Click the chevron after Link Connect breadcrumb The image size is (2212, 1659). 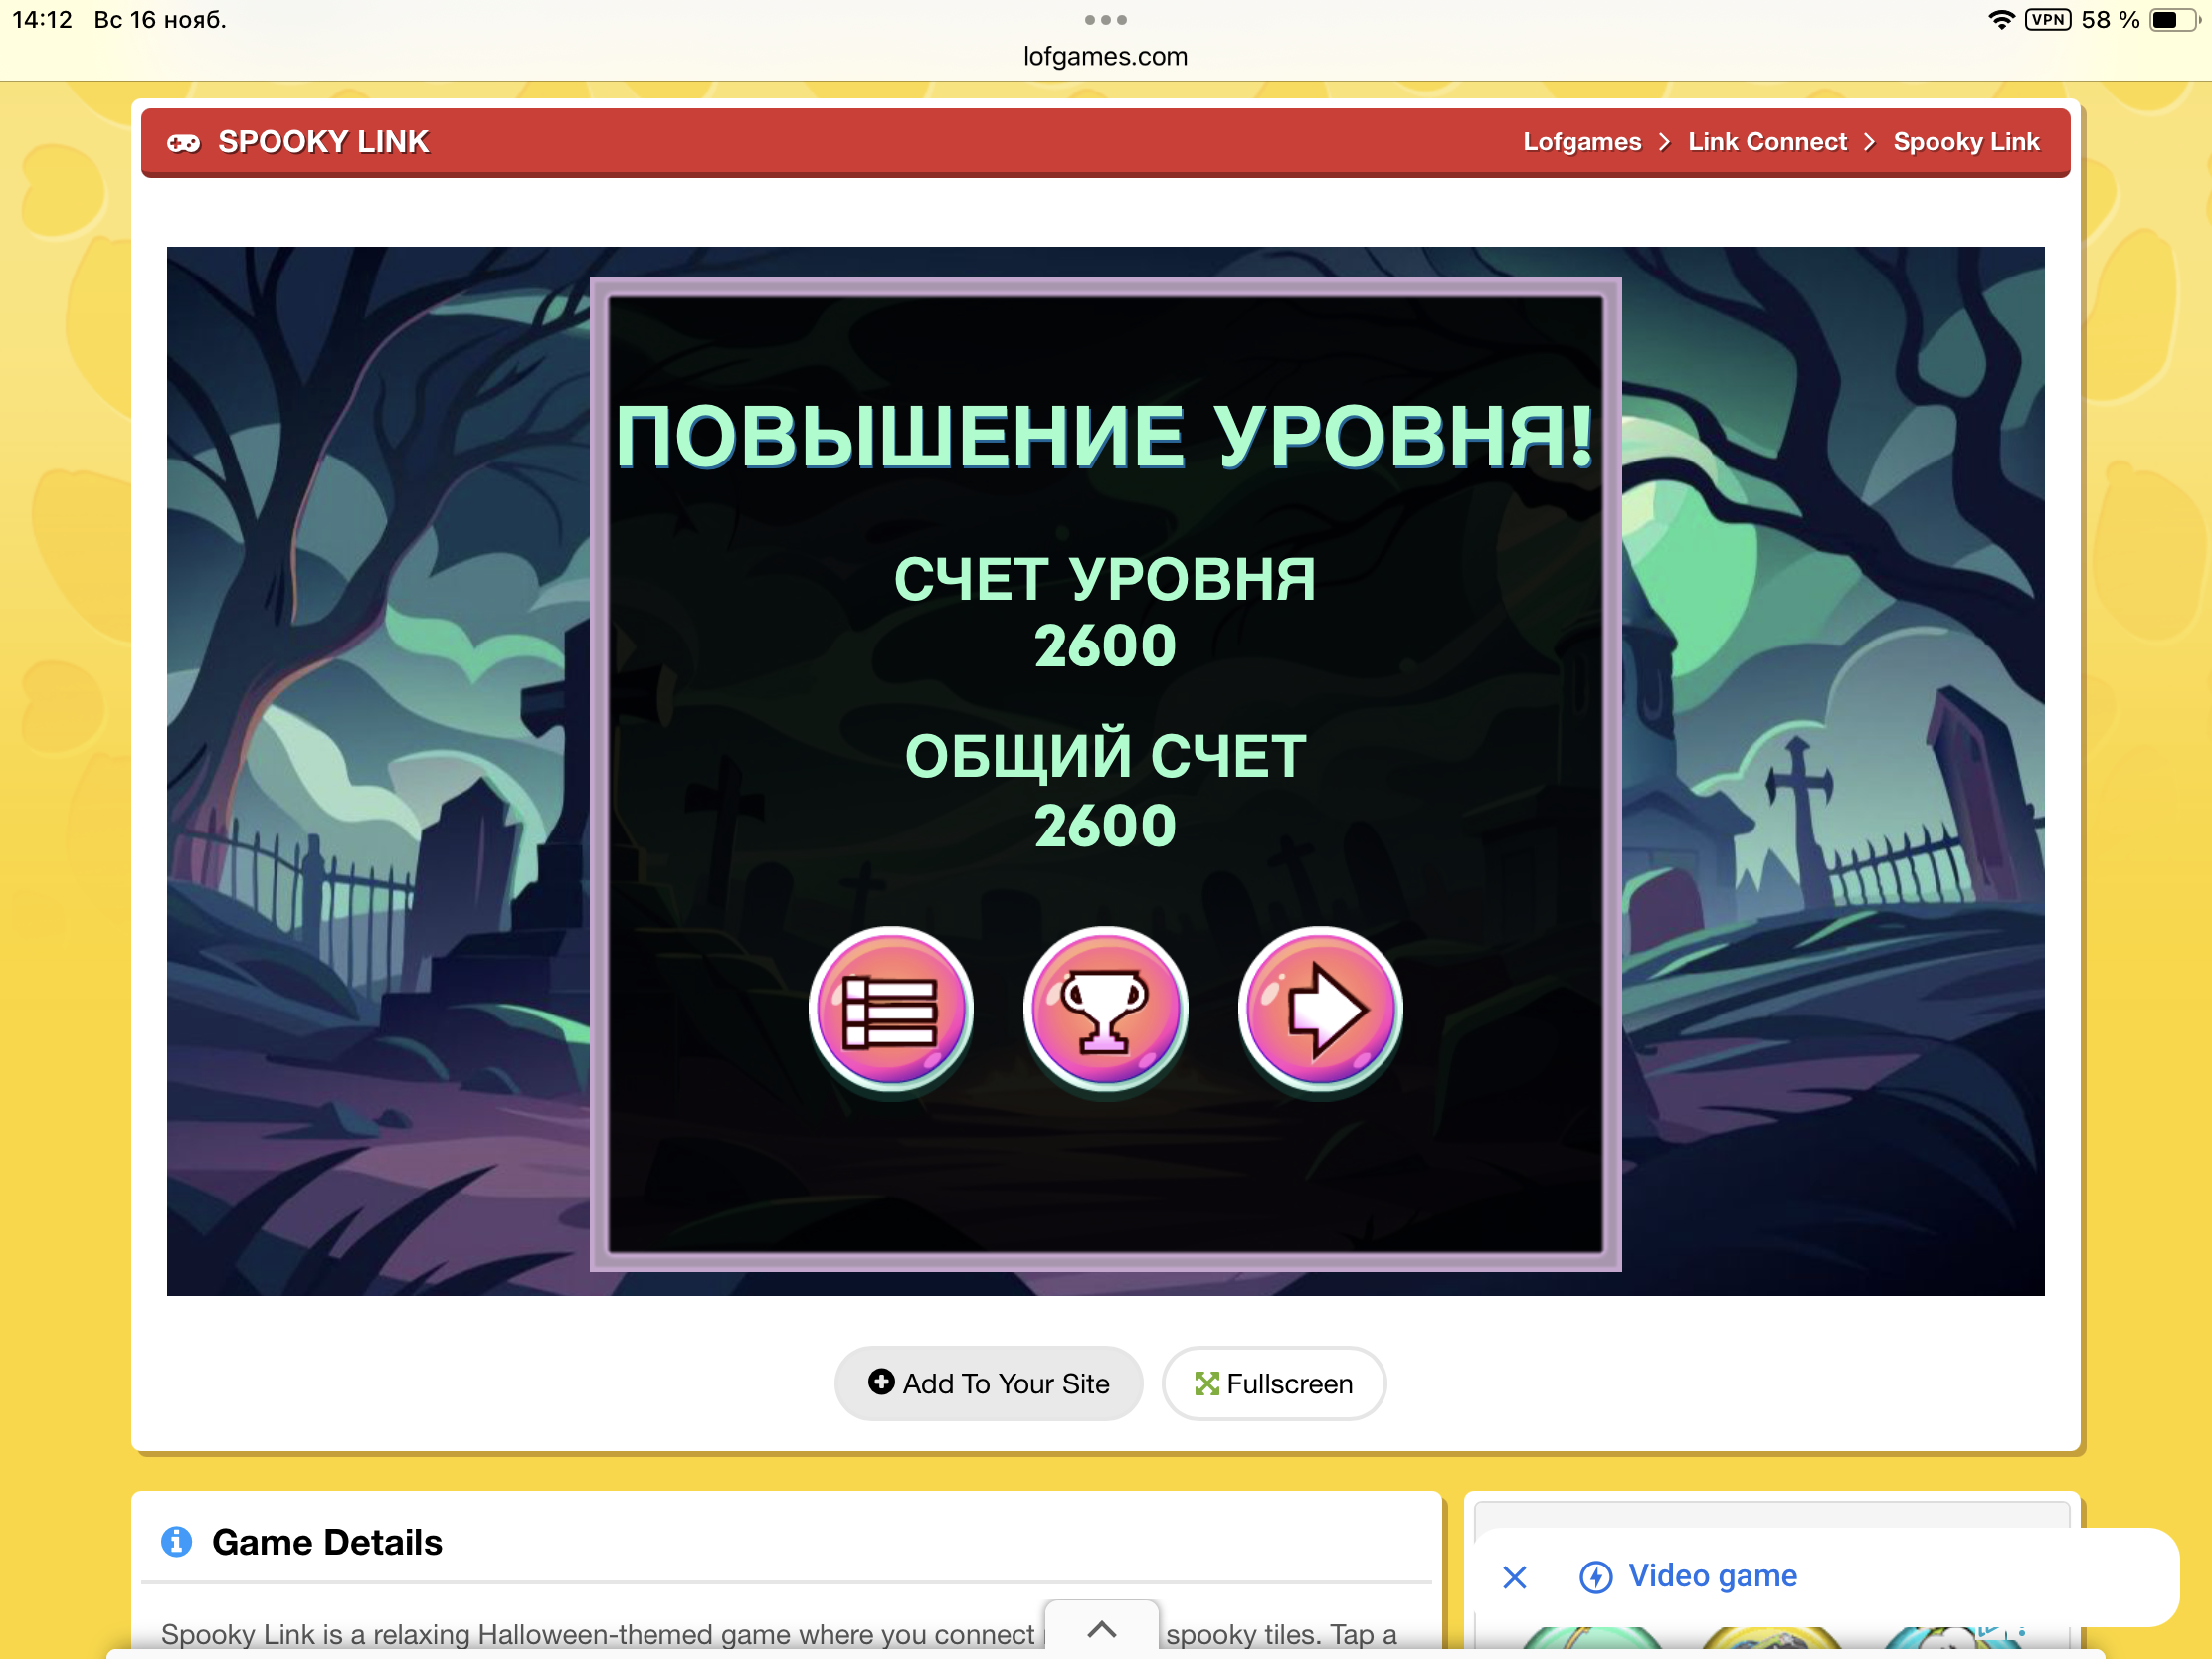pyautogui.click(x=1868, y=143)
